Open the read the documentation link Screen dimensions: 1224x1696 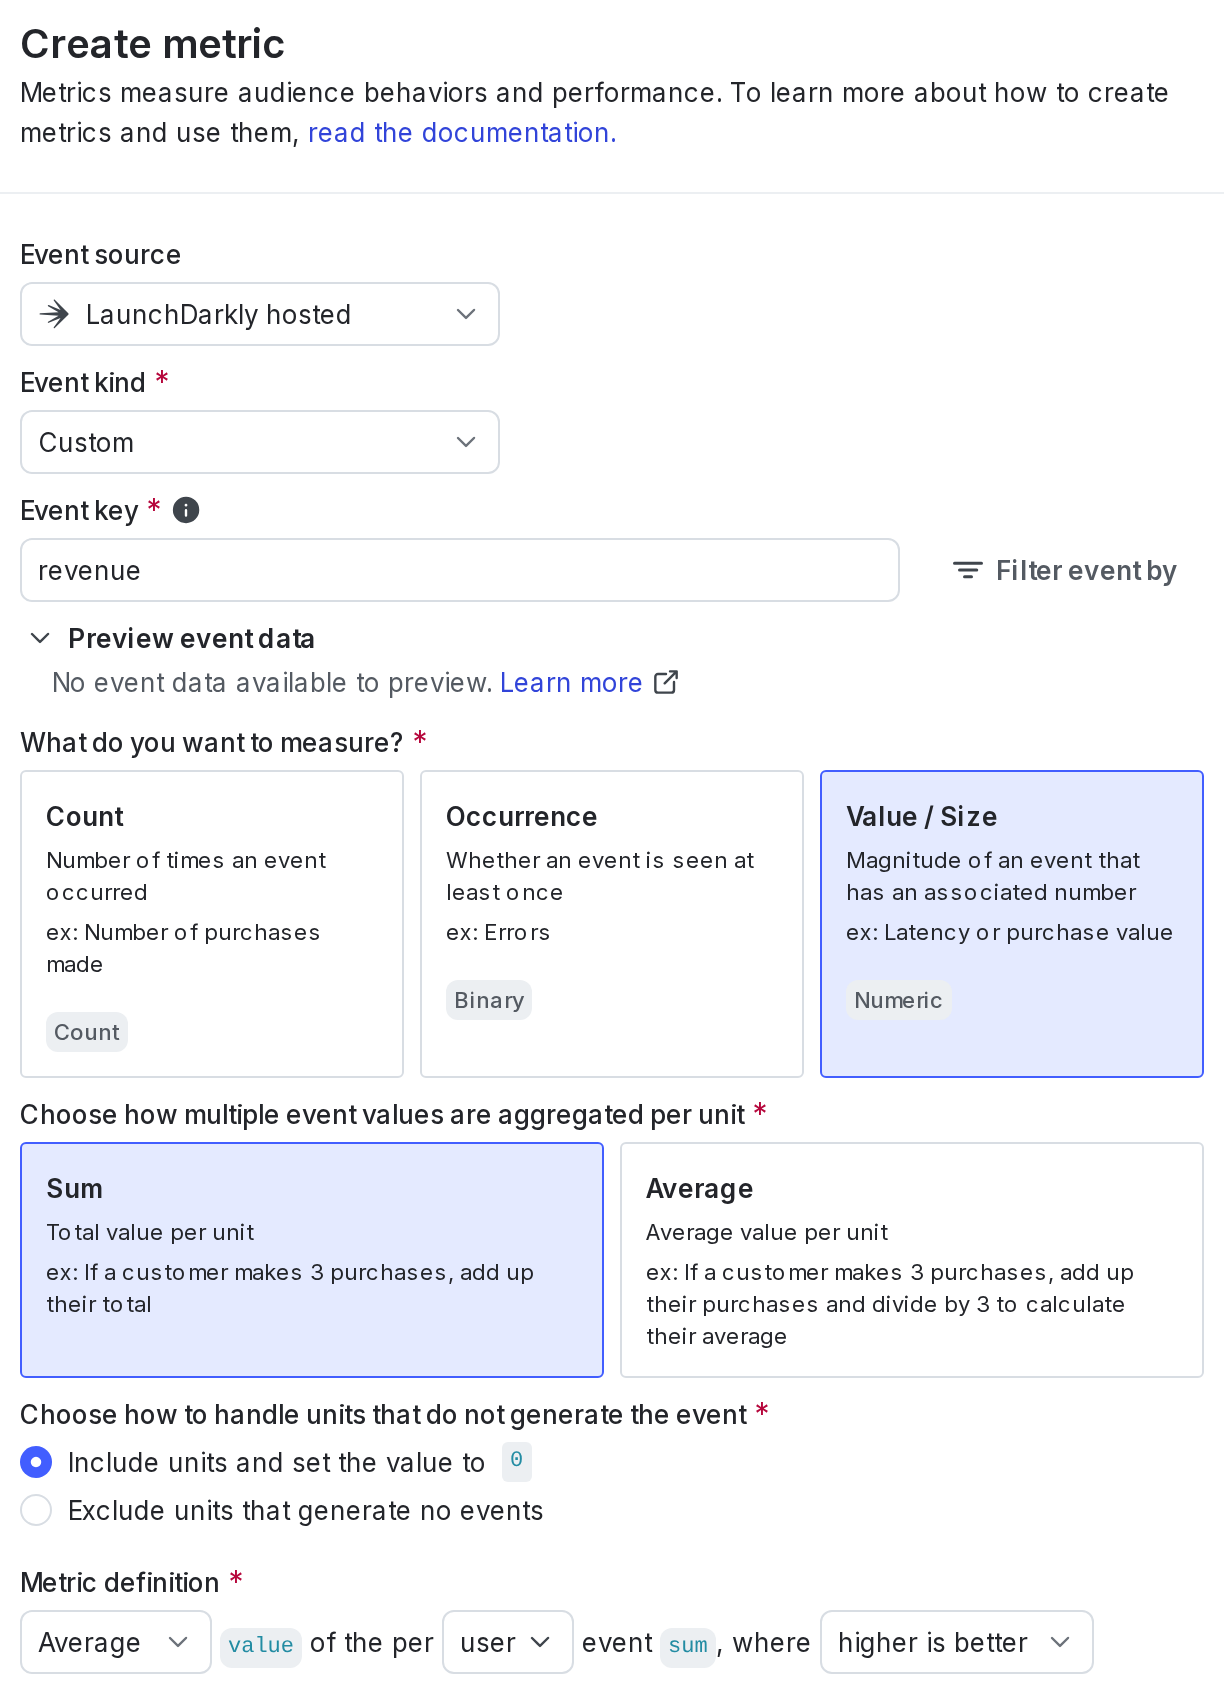pyautogui.click(x=462, y=132)
